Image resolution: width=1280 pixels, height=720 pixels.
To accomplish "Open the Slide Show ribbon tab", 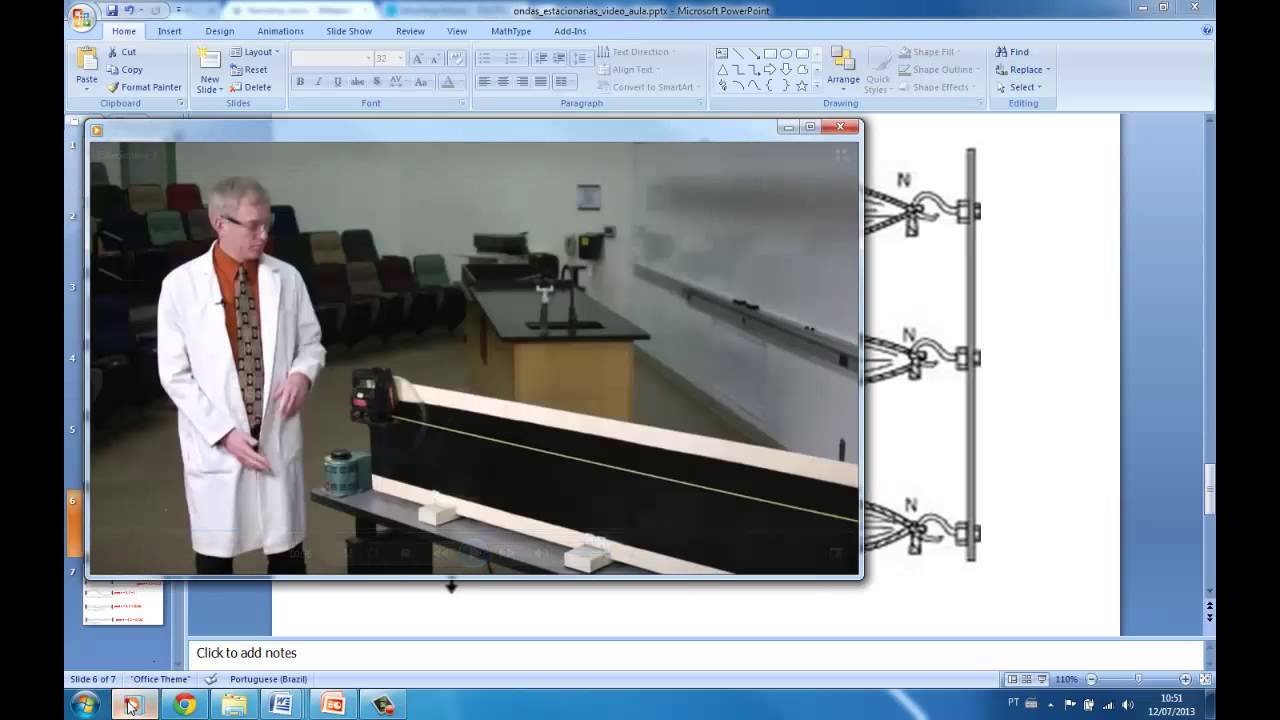I will coord(349,31).
